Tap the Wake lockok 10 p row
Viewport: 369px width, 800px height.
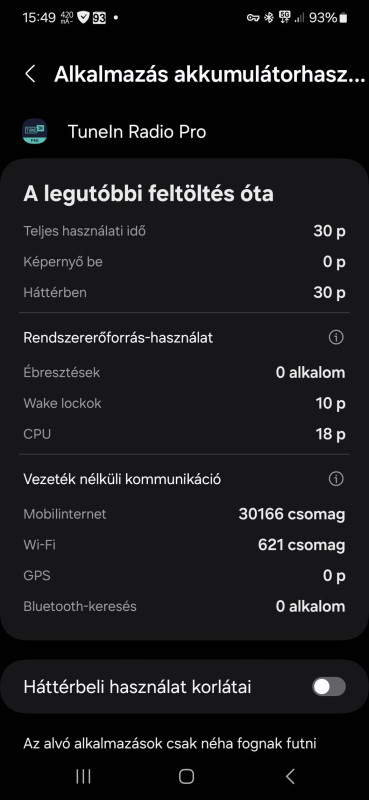[184, 403]
